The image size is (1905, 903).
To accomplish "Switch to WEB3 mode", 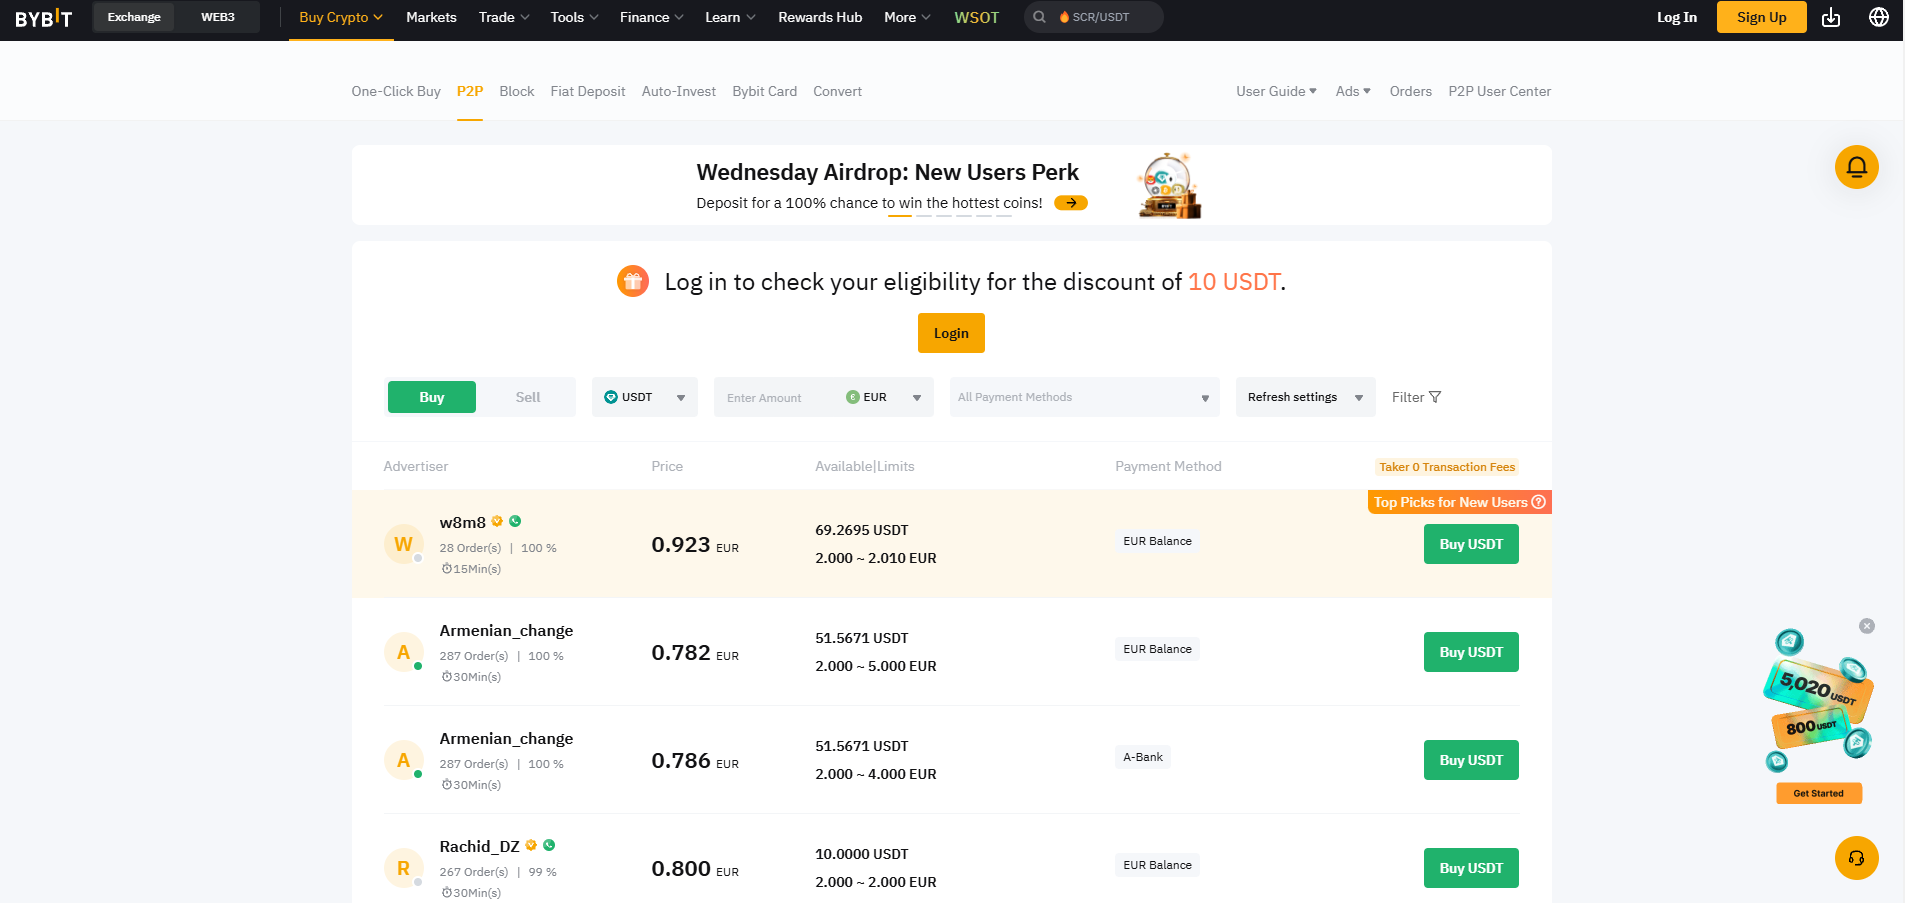I will (x=218, y=17).
